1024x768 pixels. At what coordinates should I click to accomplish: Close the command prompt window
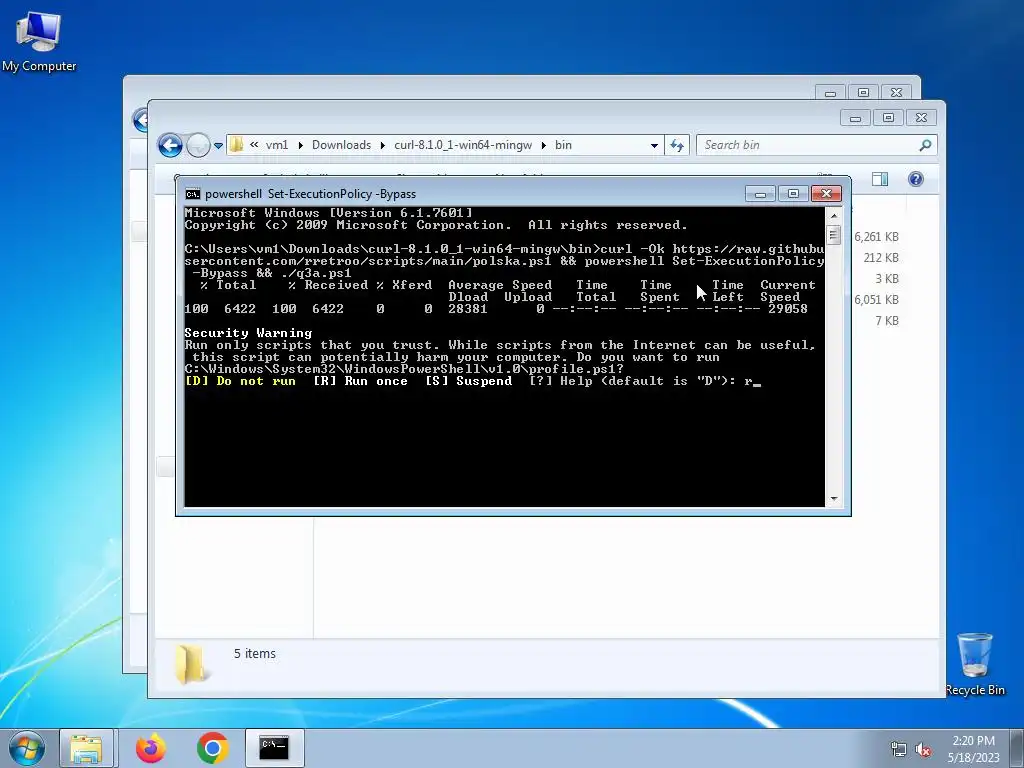[826, 194]
